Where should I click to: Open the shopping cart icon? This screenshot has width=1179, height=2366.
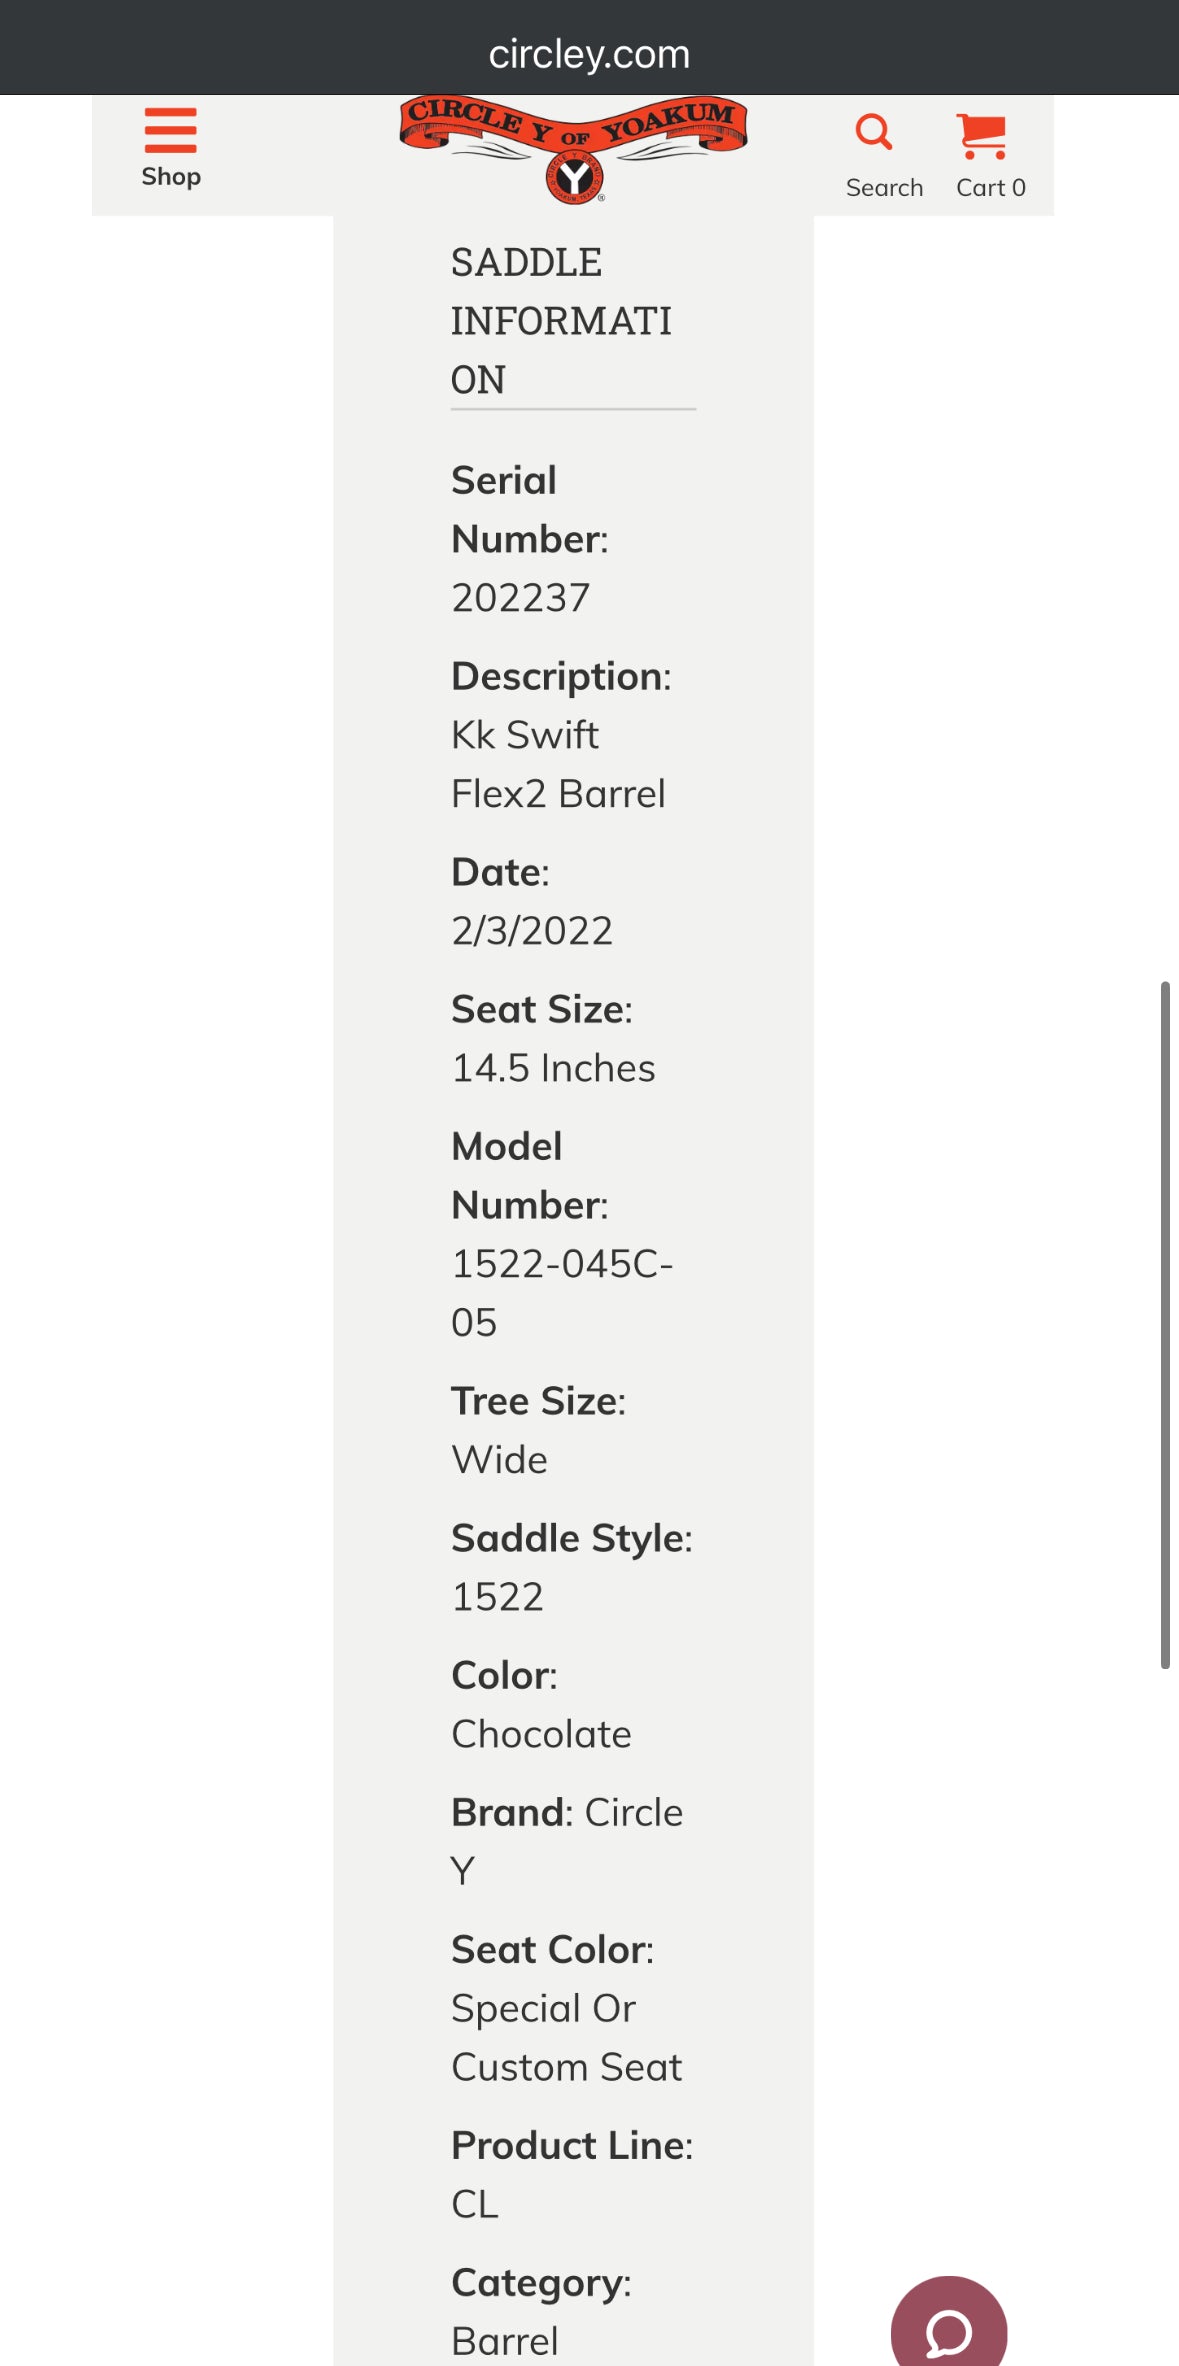click(982, 137)
